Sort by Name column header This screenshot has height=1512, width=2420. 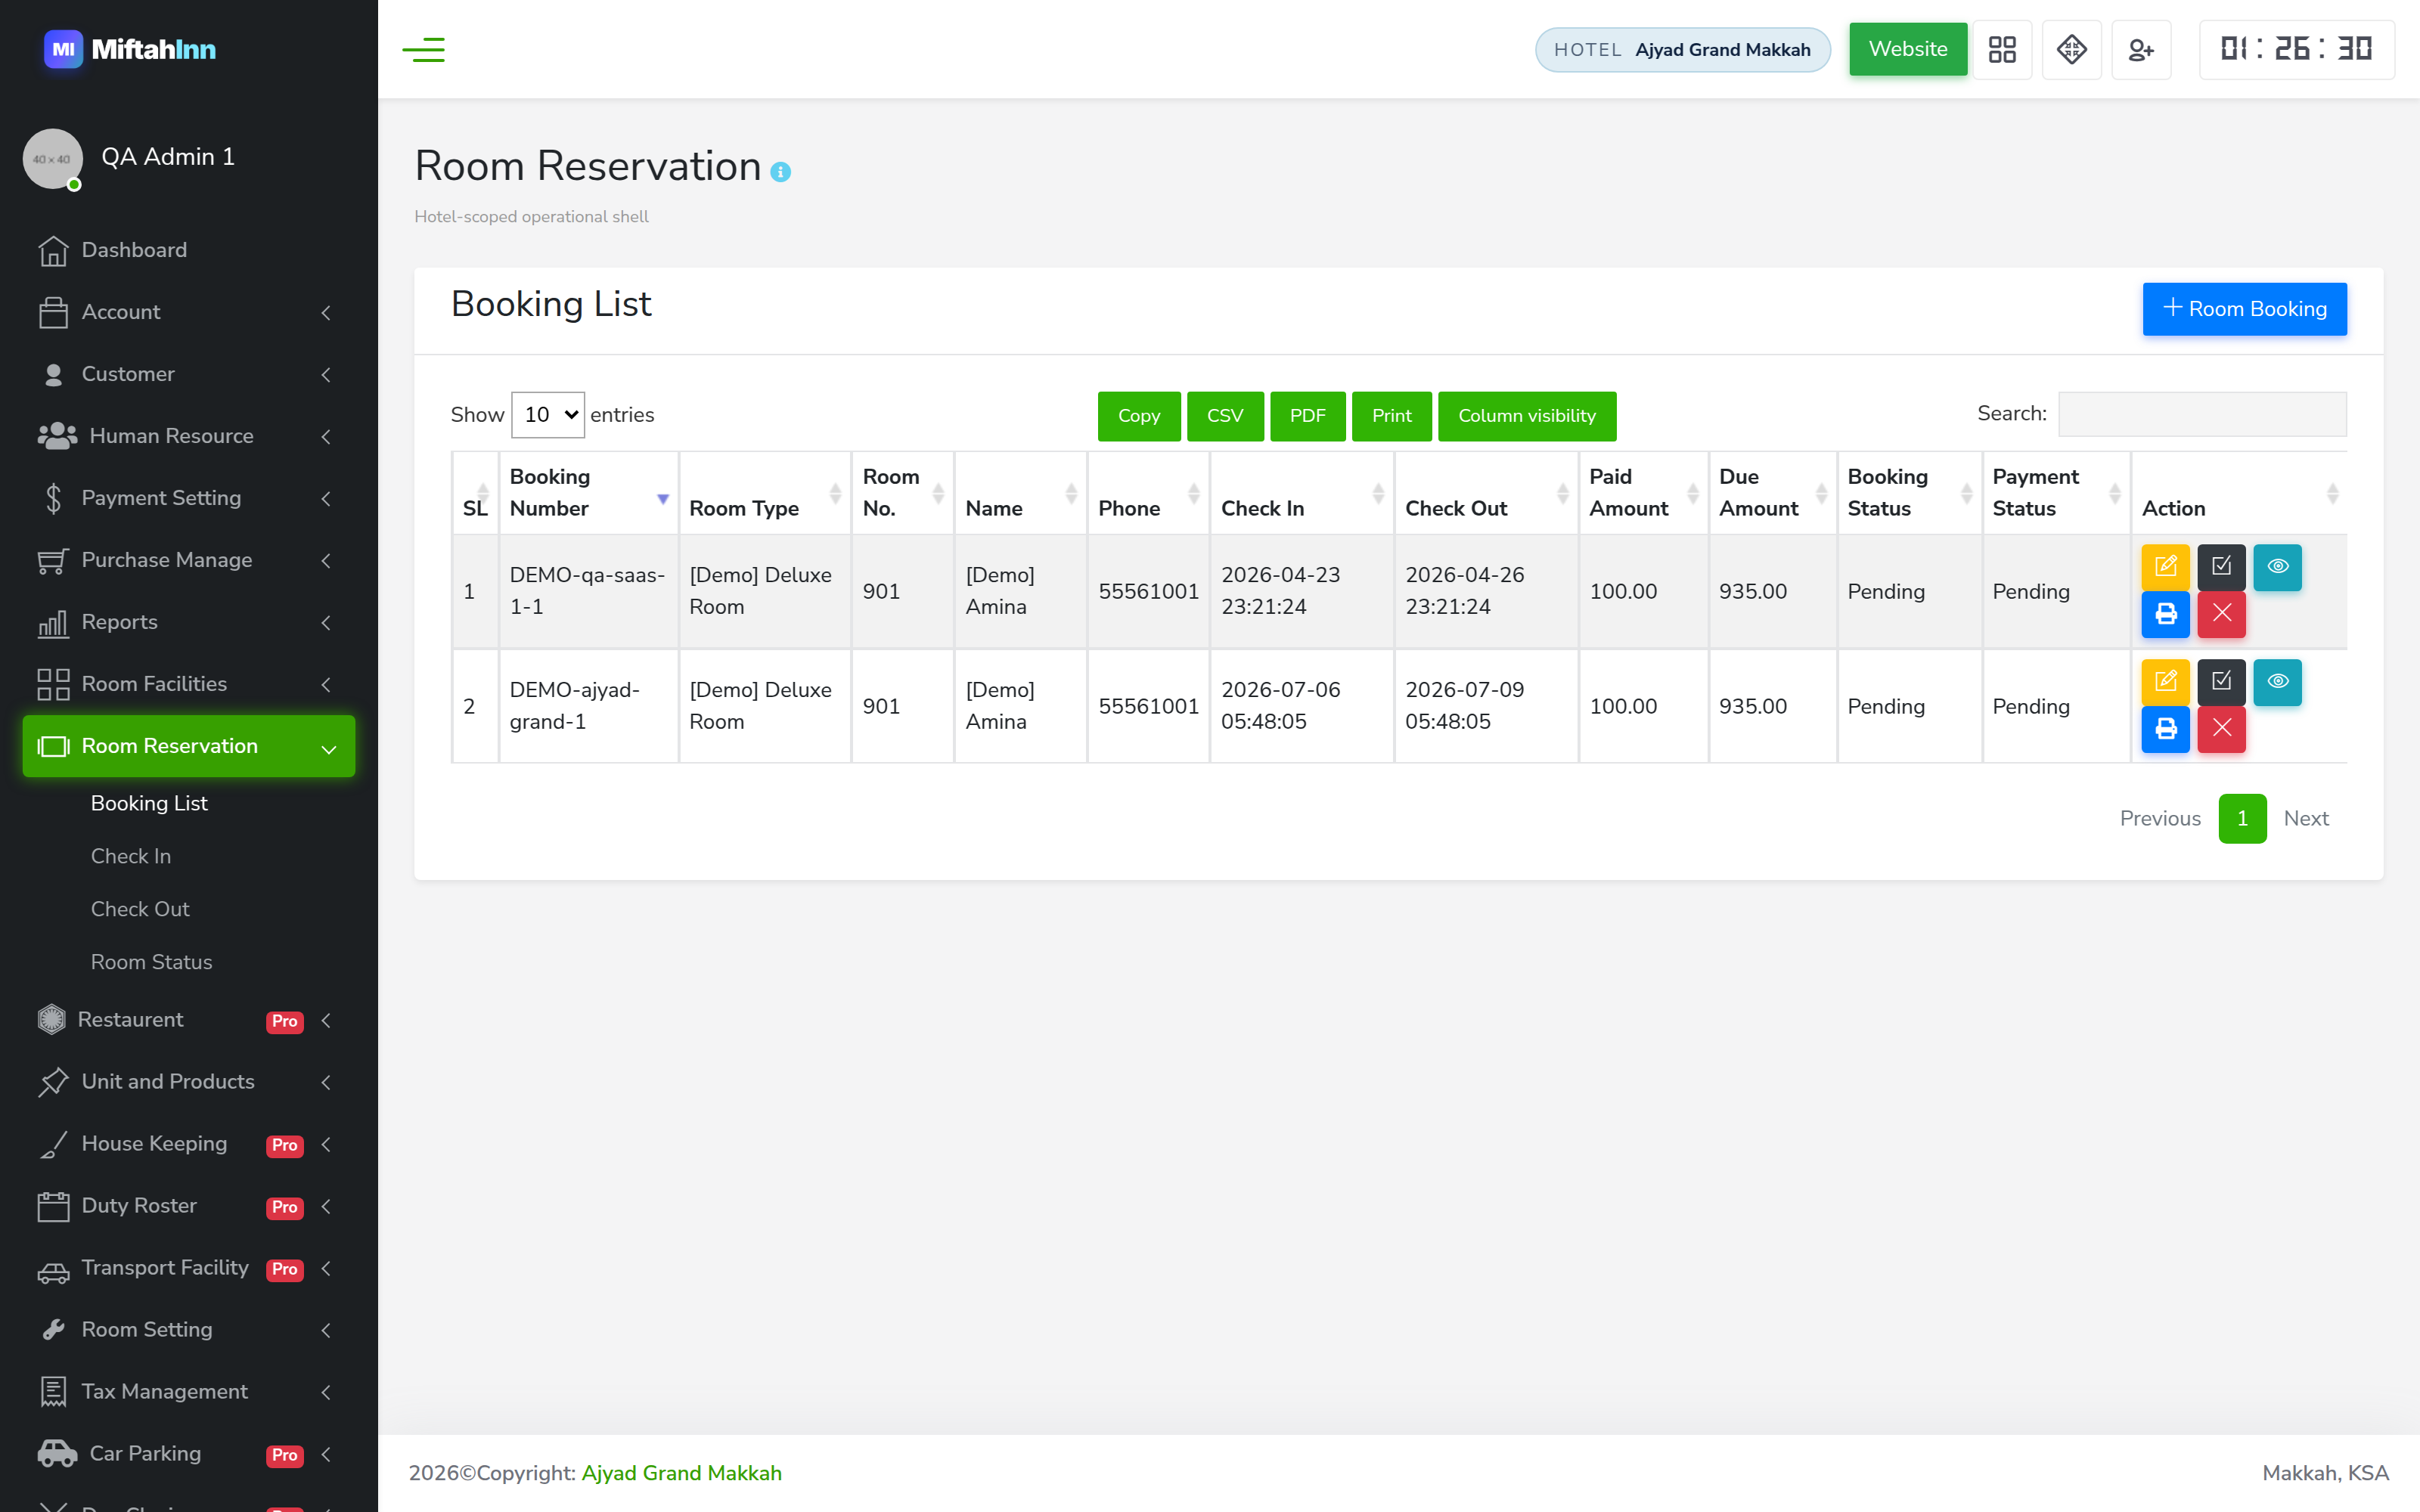coord(1020,493)
